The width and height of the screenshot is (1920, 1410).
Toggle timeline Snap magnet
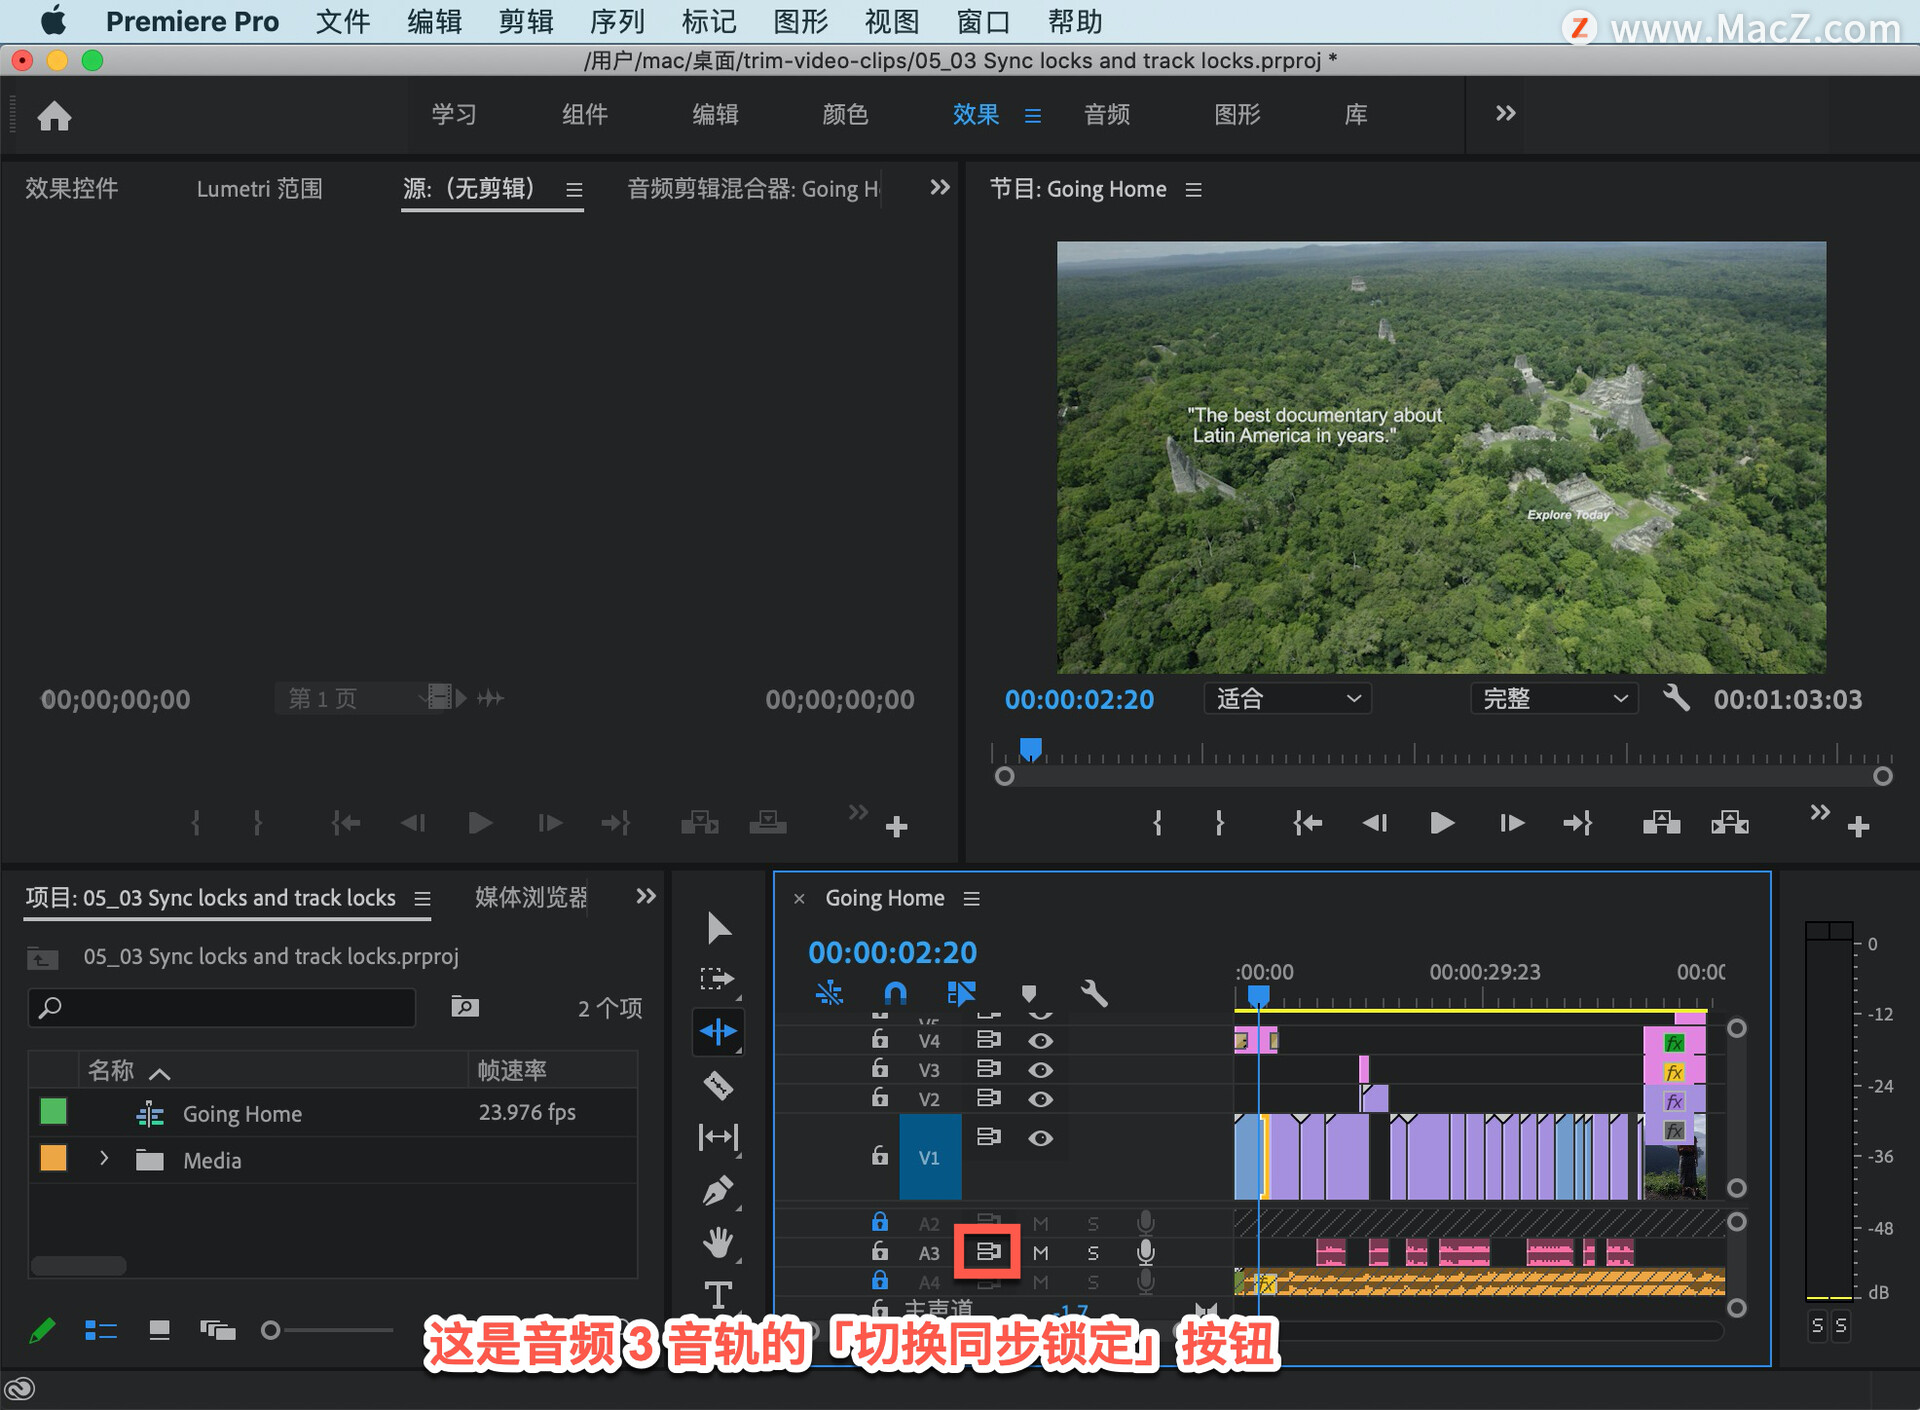pyautogui.click(x=896, y=993)
